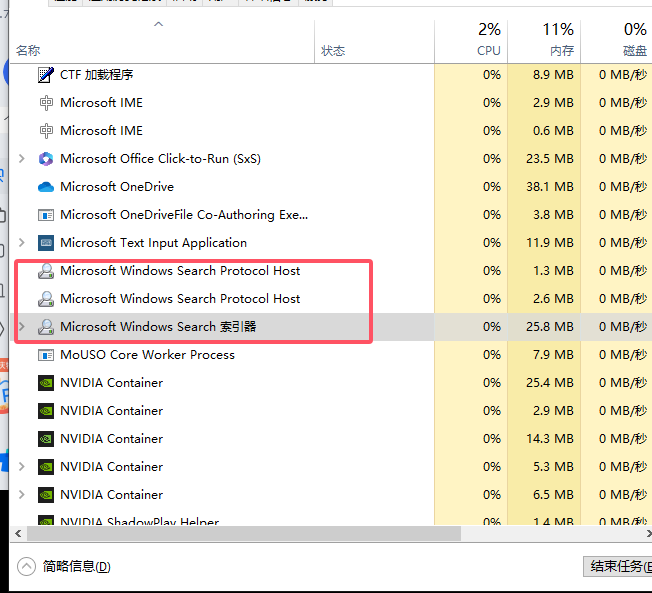Image resolution: width=652 pixels, height=593 pixels.
Task: Collapse to 简略信息 with the round arrow
Action: click(x=26, y=566)
